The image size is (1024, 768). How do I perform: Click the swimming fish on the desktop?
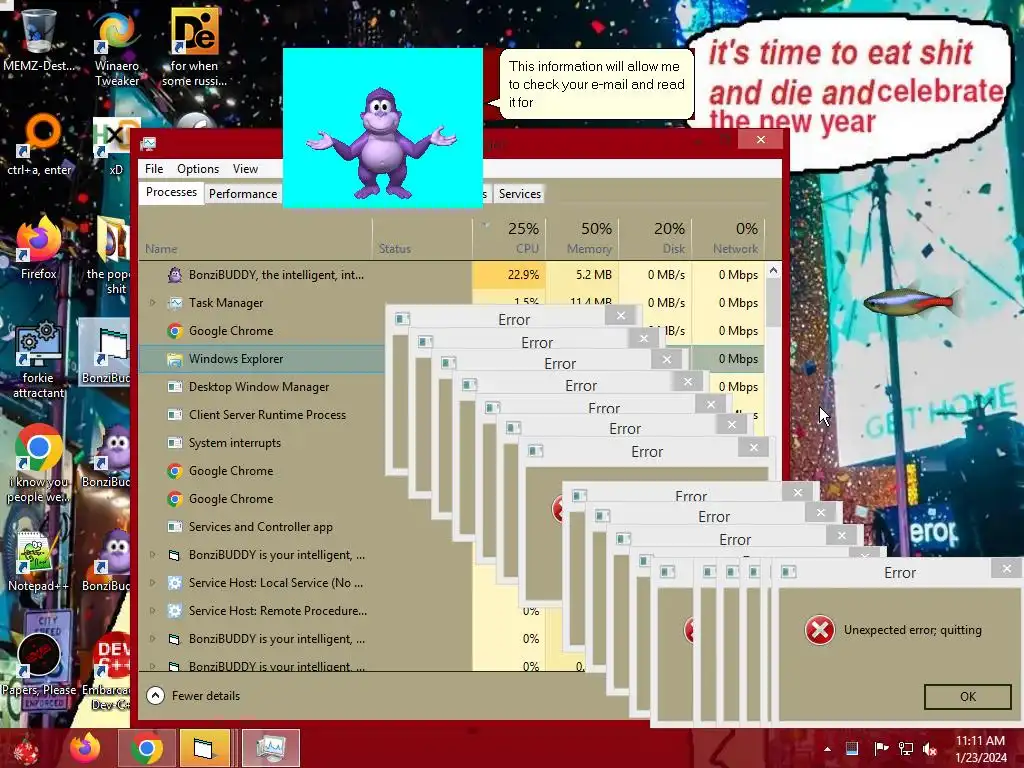coord(912,302)
